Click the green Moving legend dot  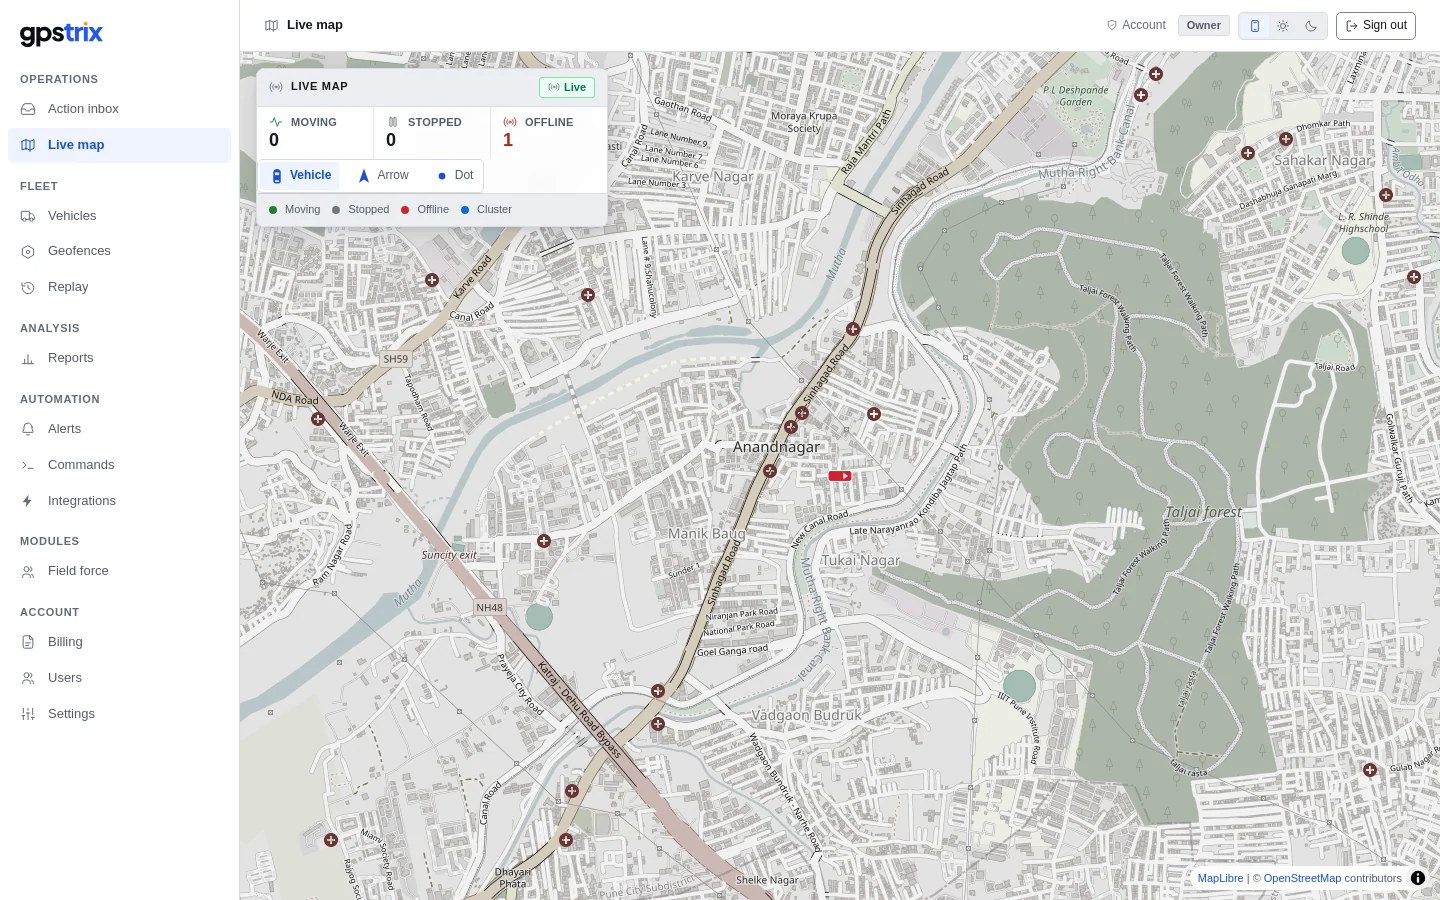[273, 210]
